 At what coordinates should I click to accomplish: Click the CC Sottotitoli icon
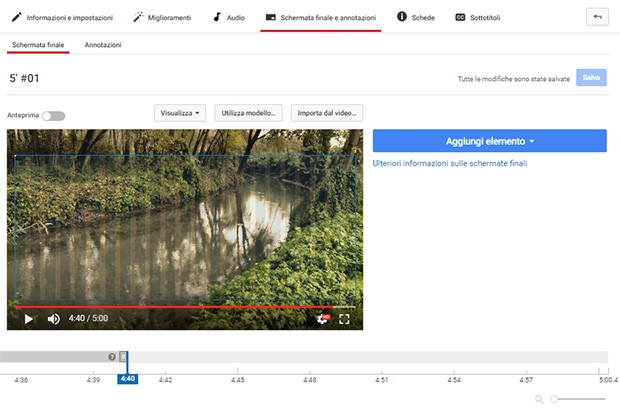click(x=460, y=17)
